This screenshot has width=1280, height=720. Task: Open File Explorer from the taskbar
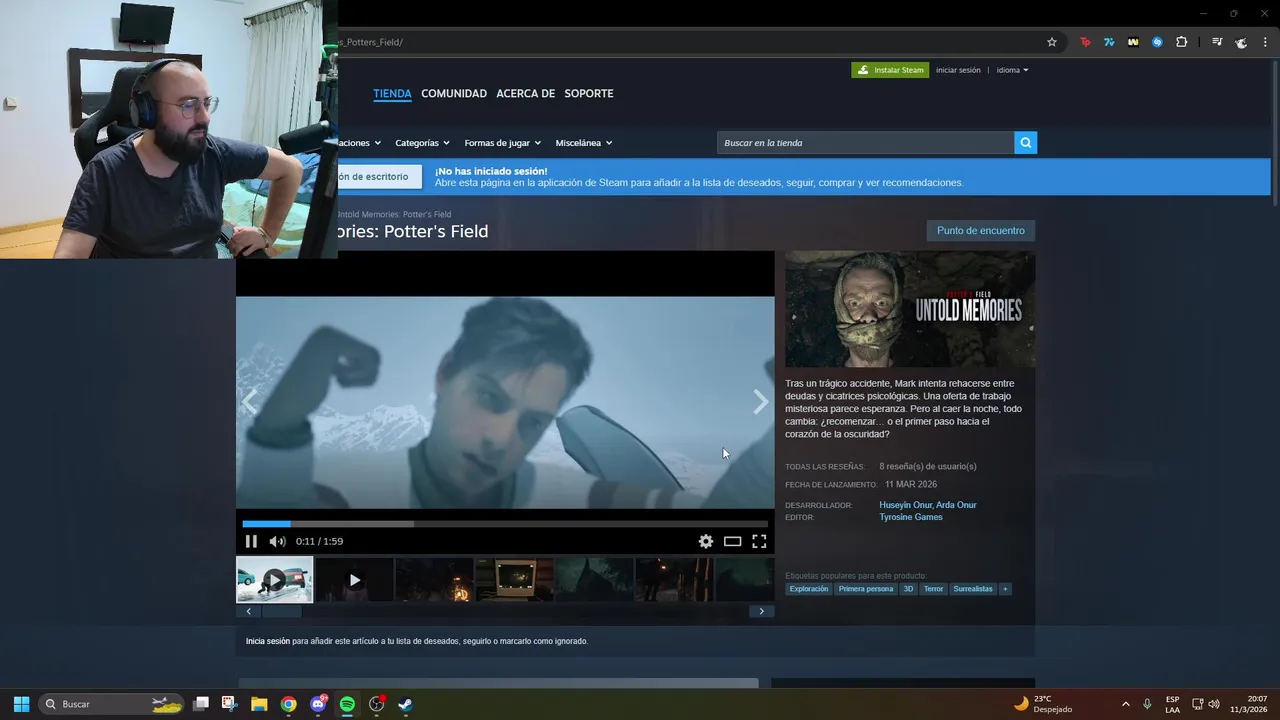[x=259, y=704]
